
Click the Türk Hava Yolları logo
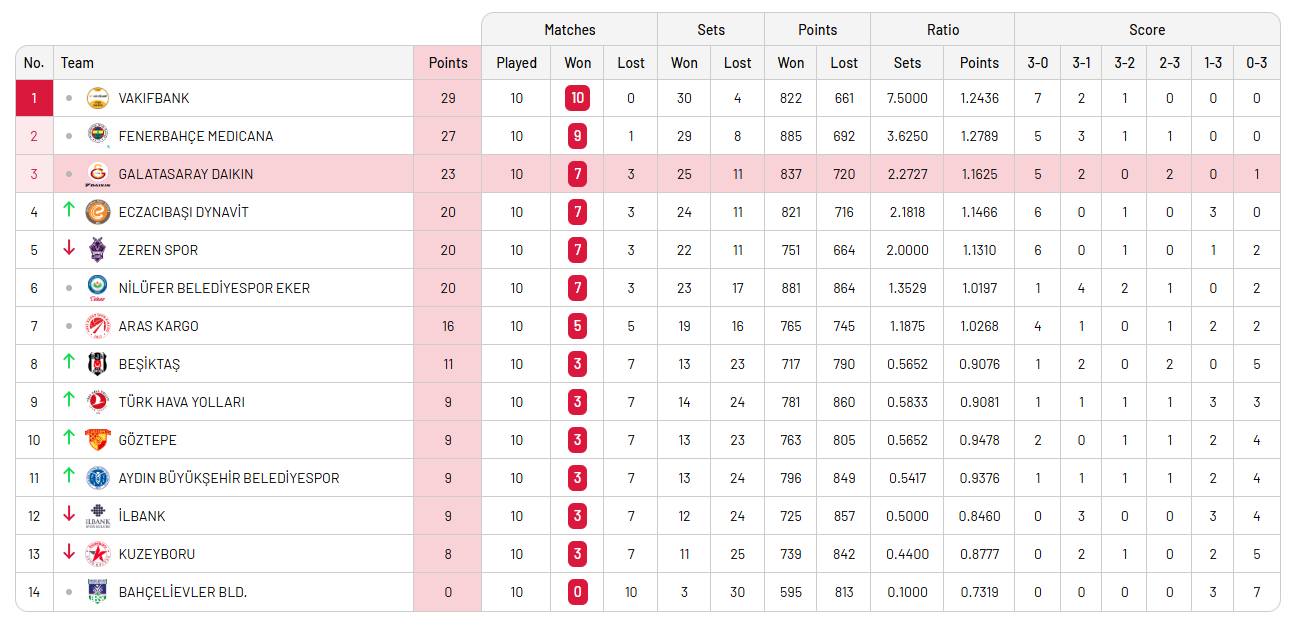tap(97, 402)
